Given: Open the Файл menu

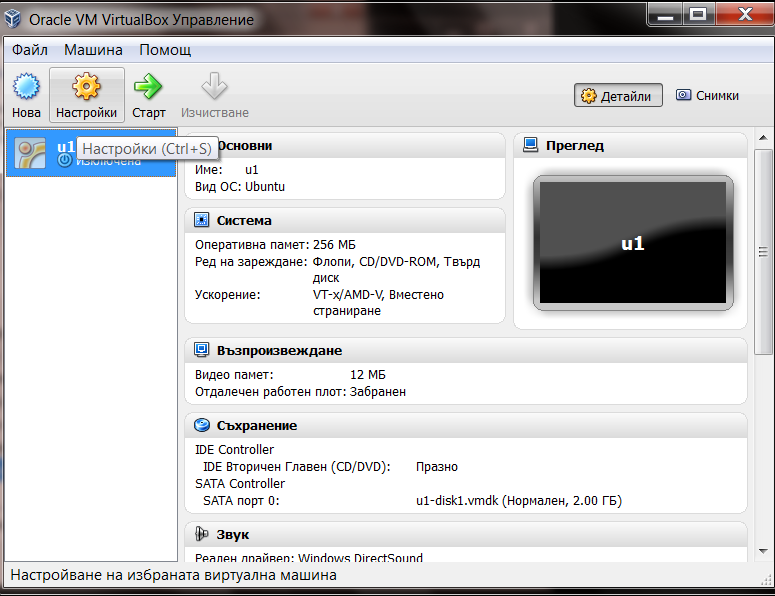Looking at the screenshot, I should coord(30,50).
